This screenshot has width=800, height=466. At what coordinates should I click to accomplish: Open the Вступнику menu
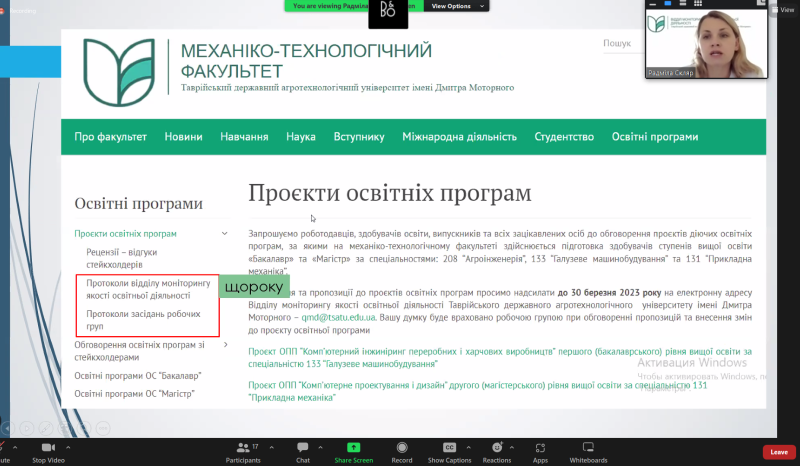click(x=359, y=137)
